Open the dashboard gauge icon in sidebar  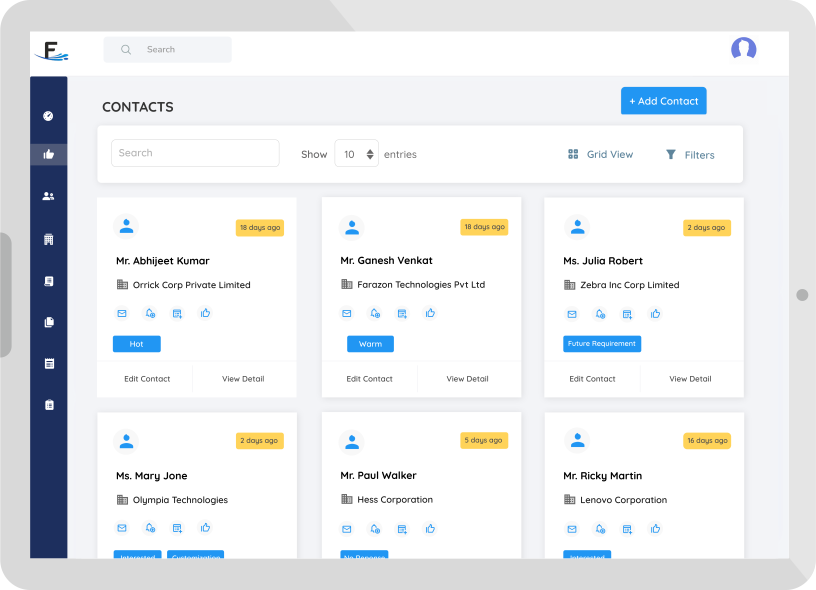pyautogui.click(x=48, y=116)
